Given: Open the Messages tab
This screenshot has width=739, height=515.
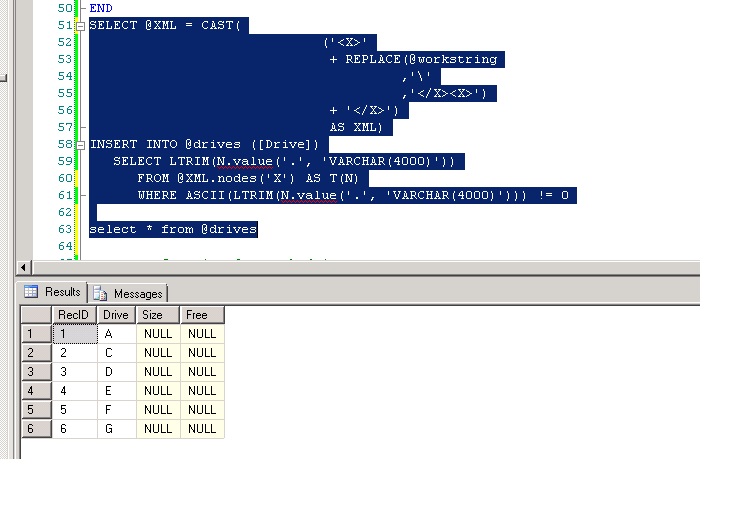Looking at the screenshot, I should (x=128, y=294).
